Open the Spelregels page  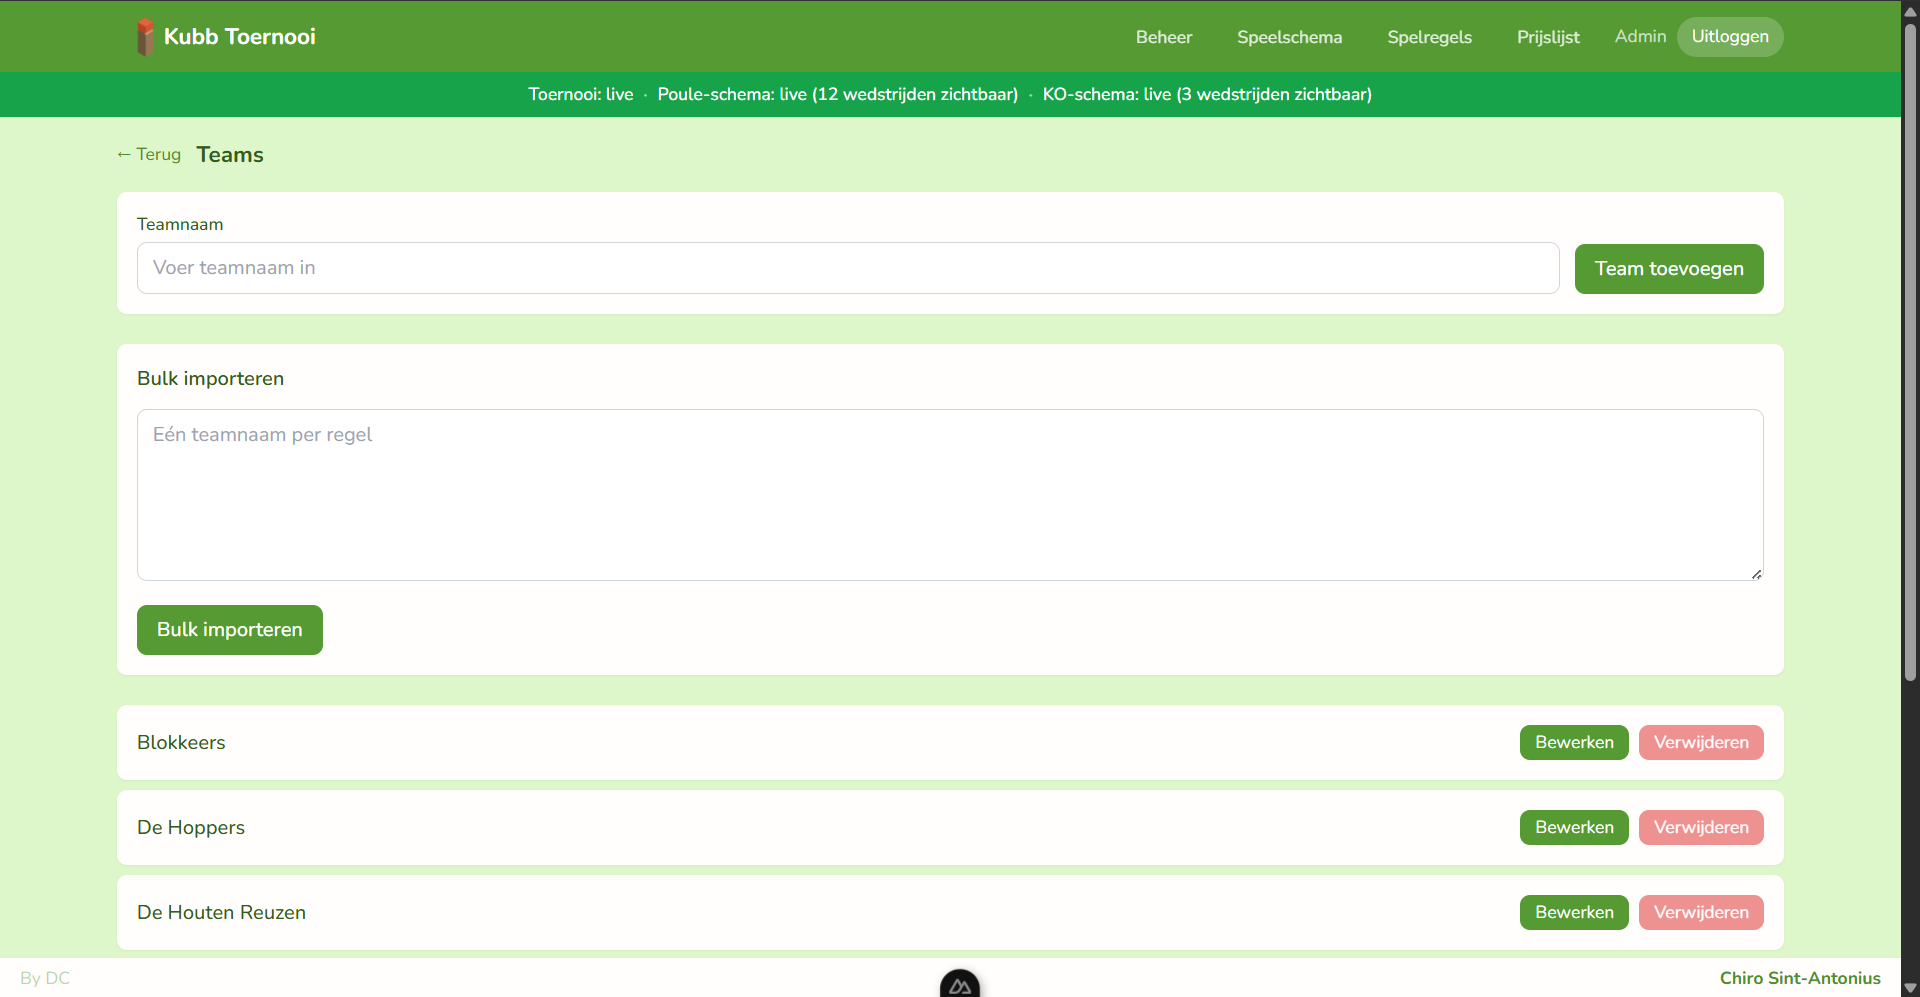point(1429,37)
